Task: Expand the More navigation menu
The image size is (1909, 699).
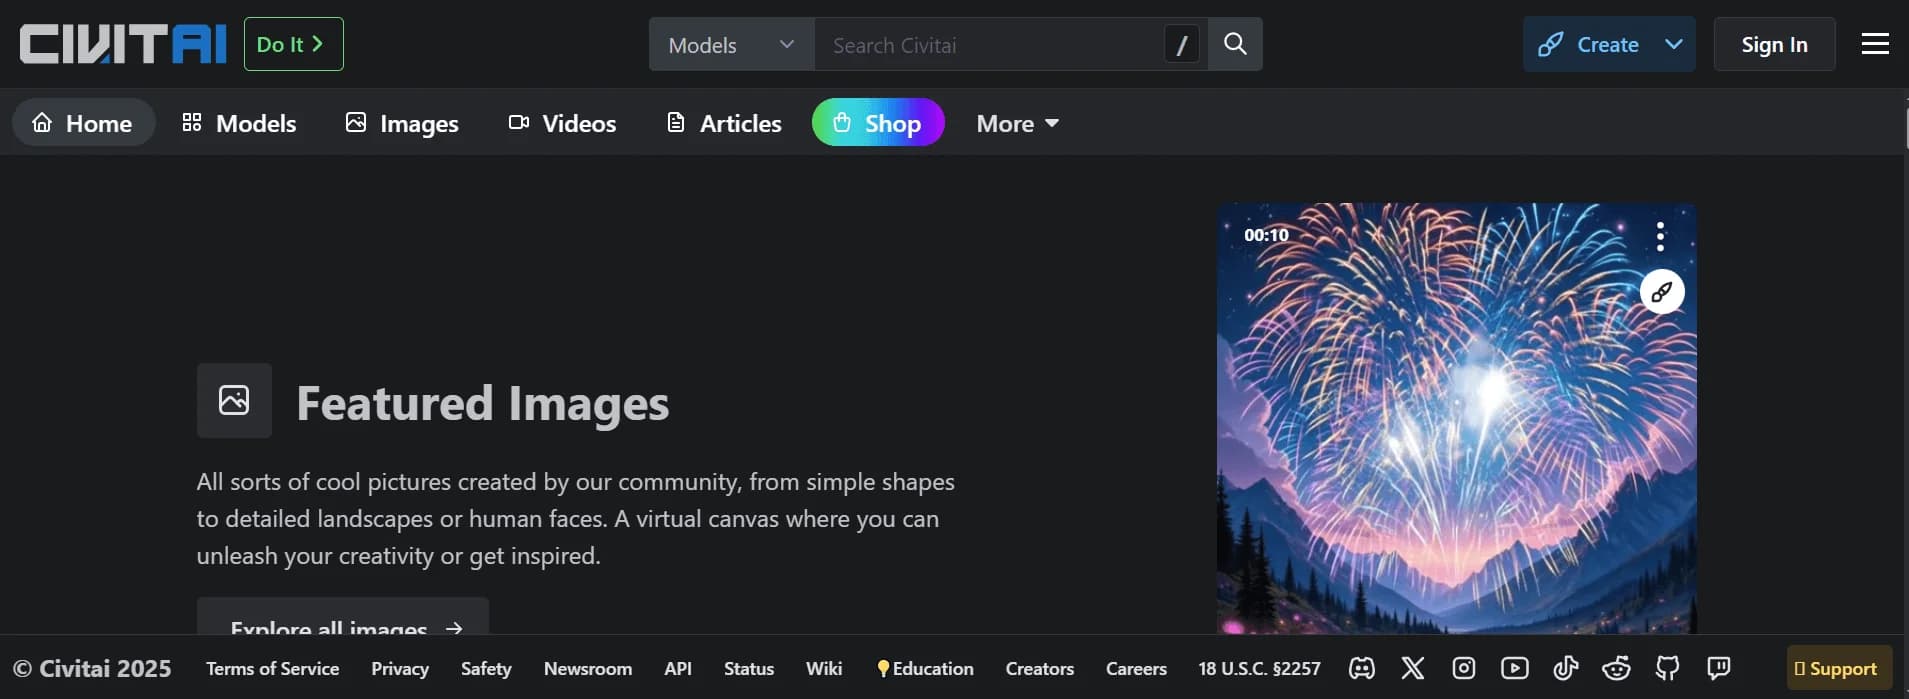Action: [x=1017, y=123]
